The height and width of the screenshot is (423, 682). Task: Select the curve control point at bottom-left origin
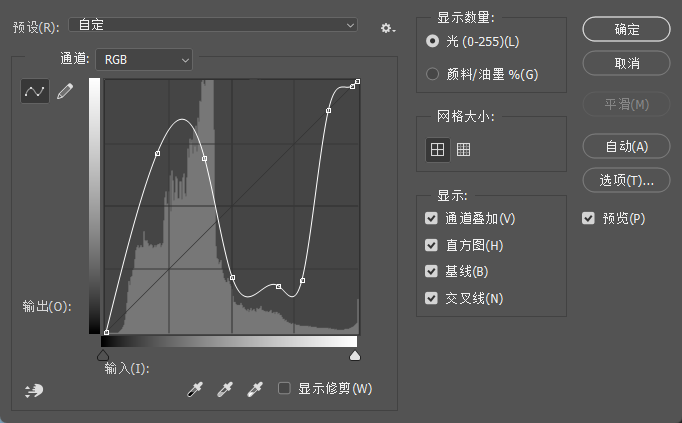coord(107,333)
